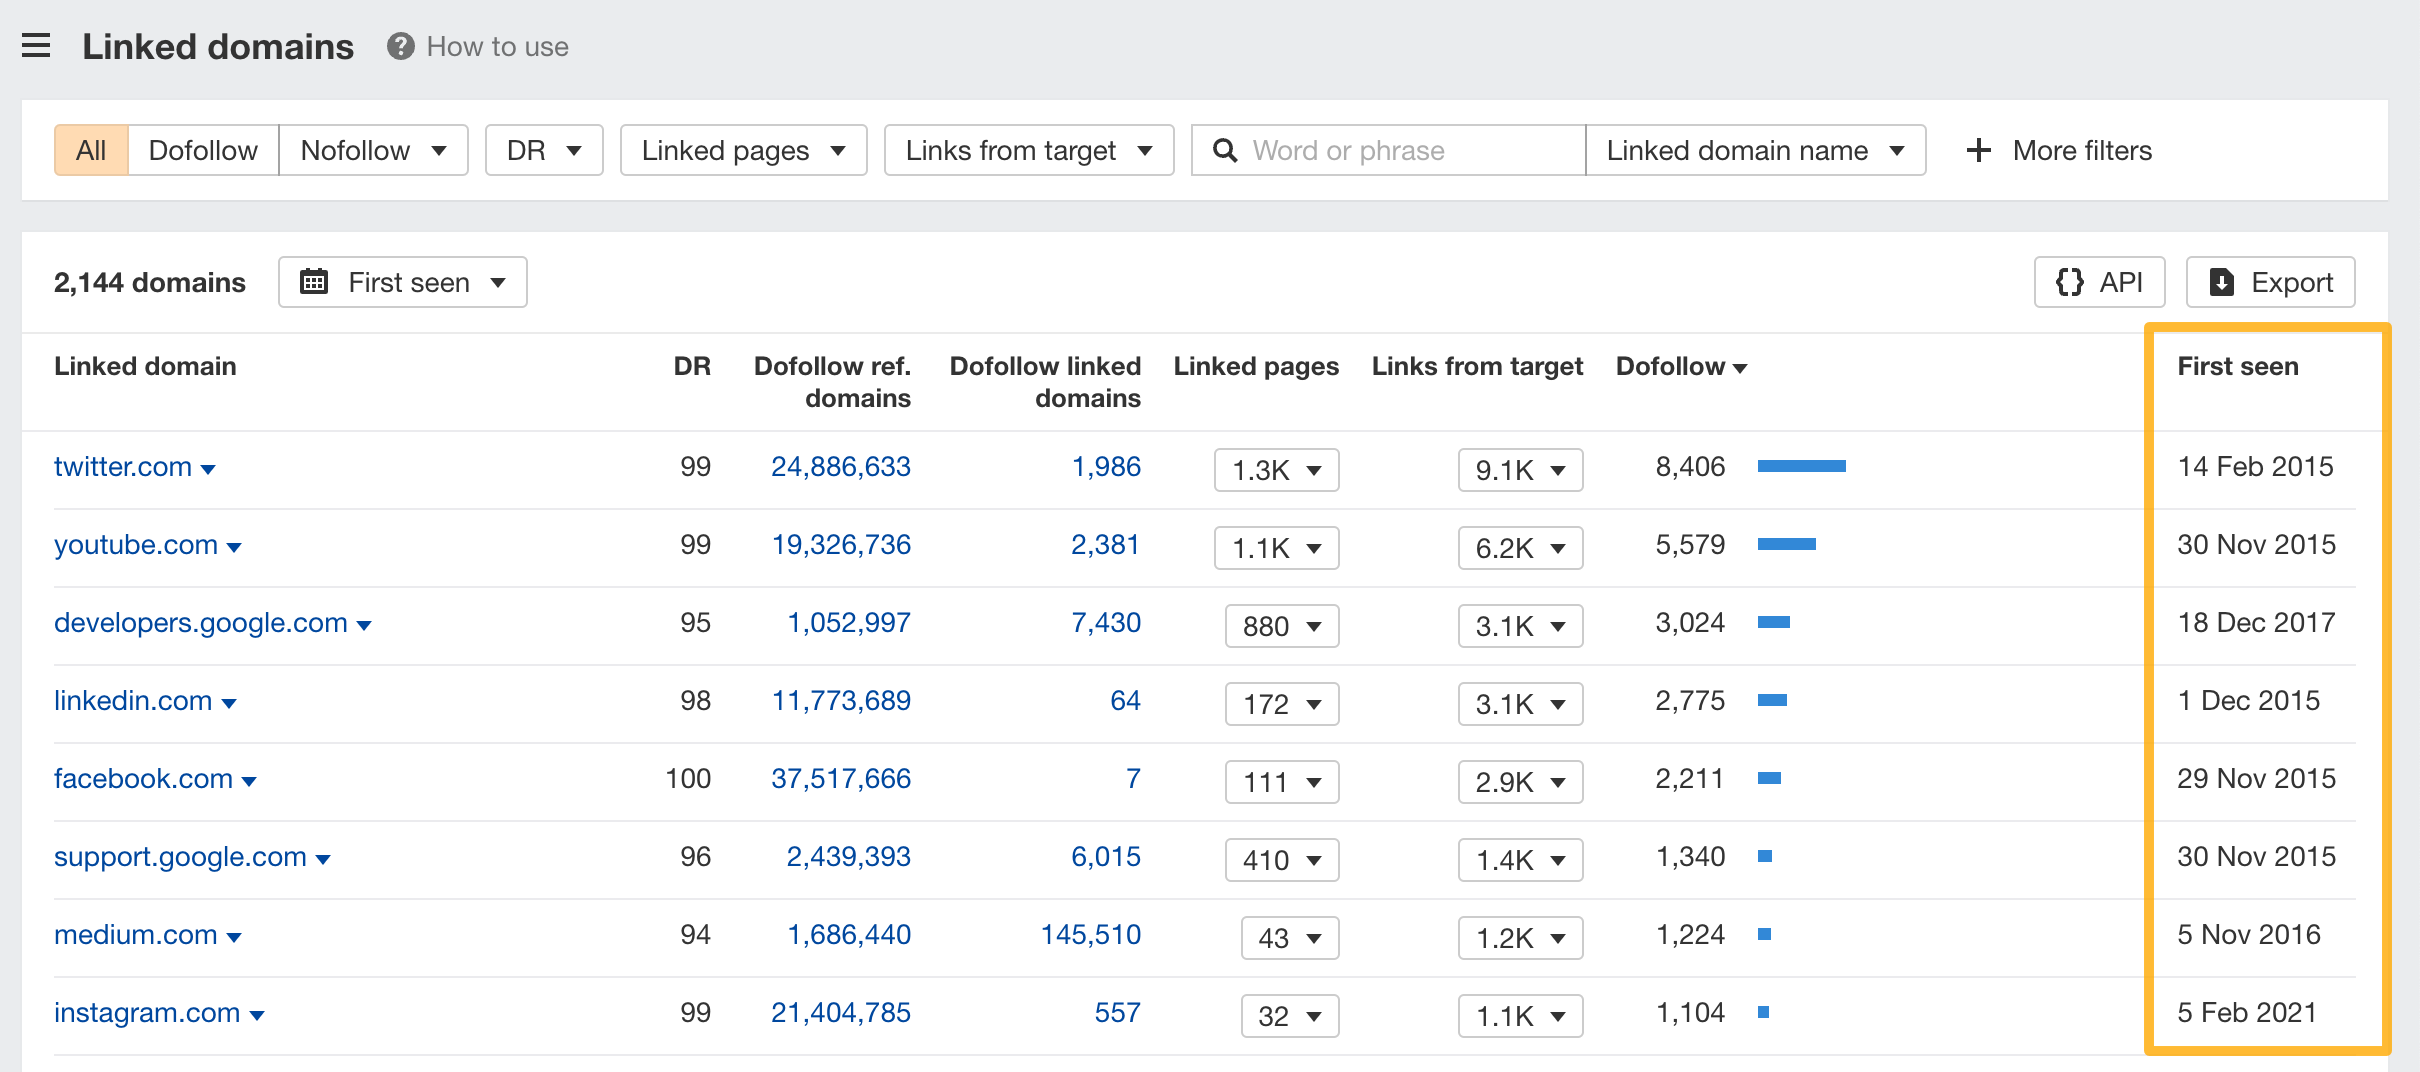The image size is (2420, 1072).
Task: Click the youtube.com dofollow bar
Action: click(1787, 544)
